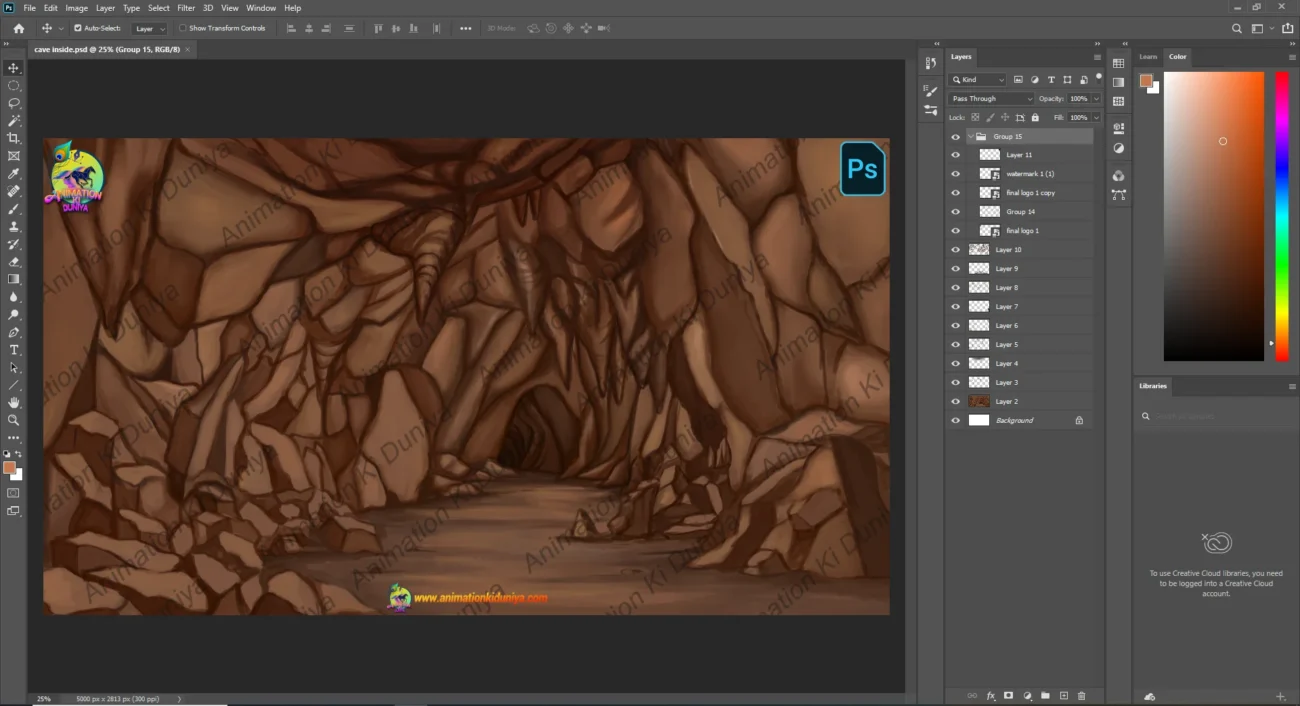Click the delete layer trash icon
Screen dimensions: 1300x706
coord(1081,695)
